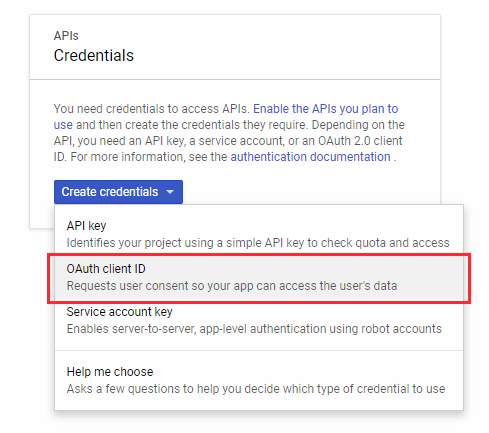Follow the authentication documentation link

click(x=310, y=157)
